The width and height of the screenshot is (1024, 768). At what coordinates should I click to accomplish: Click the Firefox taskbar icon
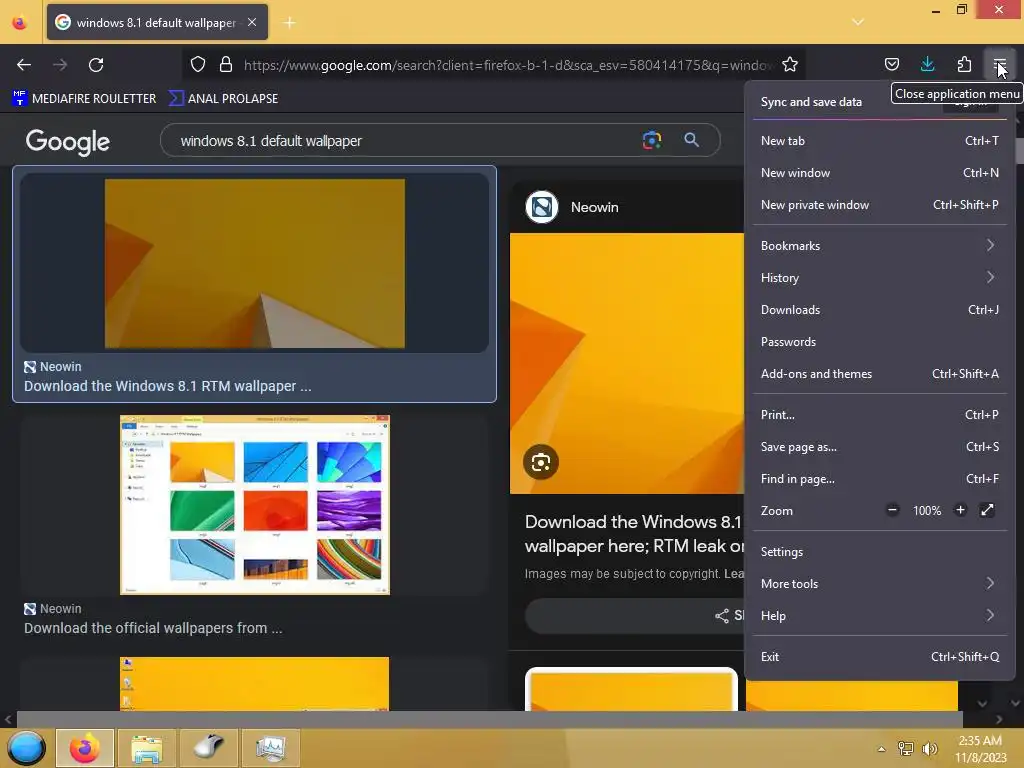[85, 748]
